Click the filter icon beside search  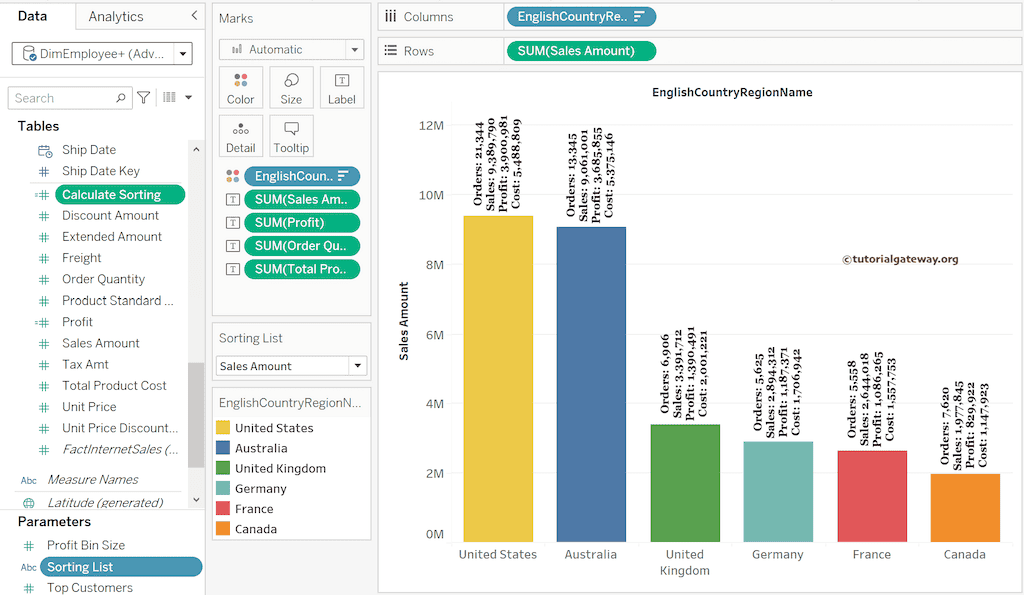(144, 98)
